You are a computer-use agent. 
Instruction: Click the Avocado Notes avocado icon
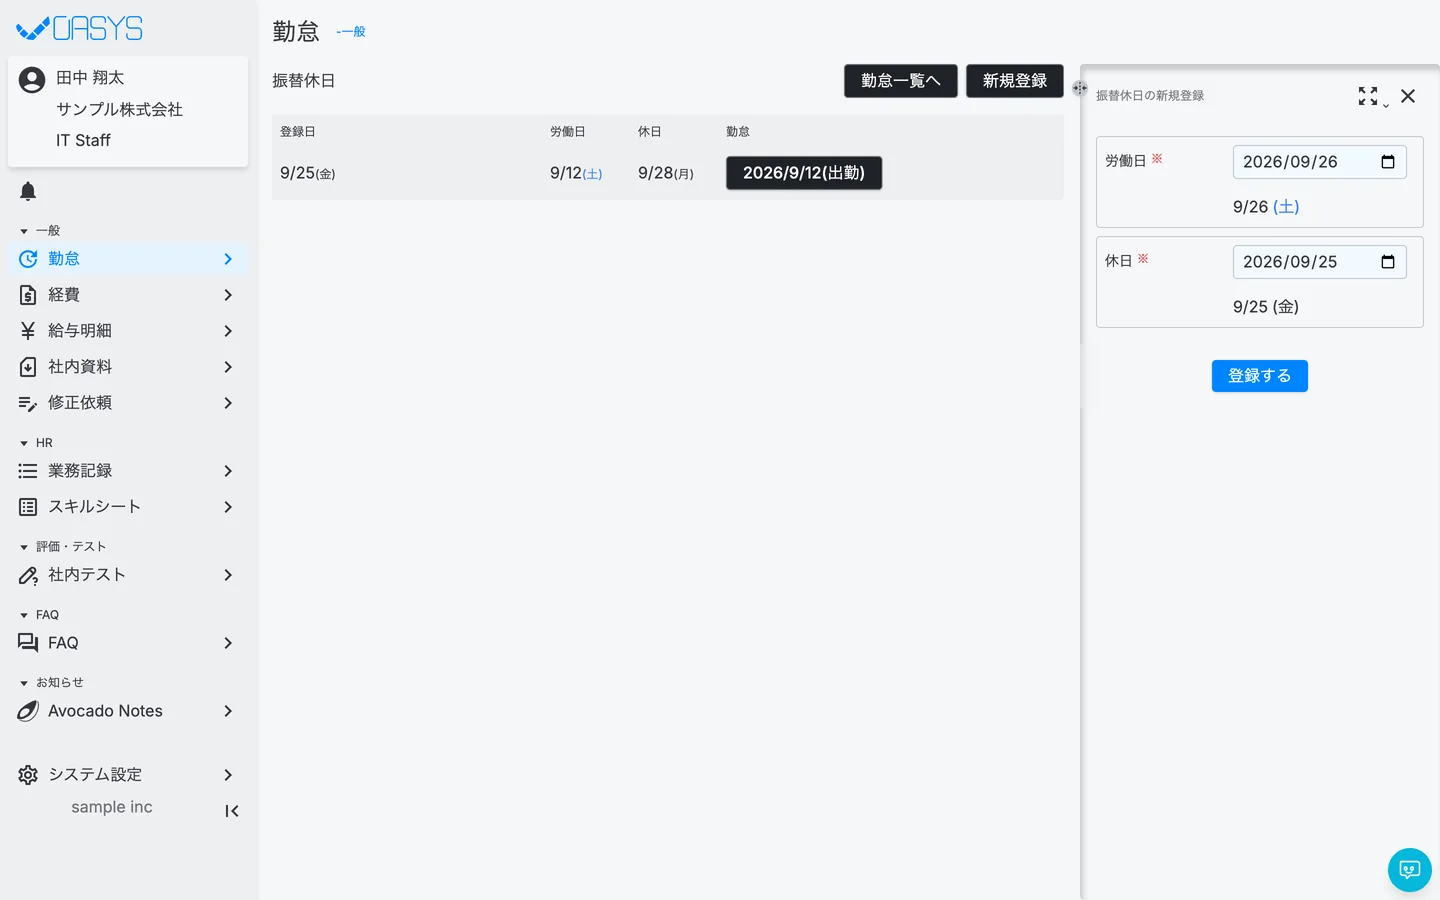pos(28,711)
